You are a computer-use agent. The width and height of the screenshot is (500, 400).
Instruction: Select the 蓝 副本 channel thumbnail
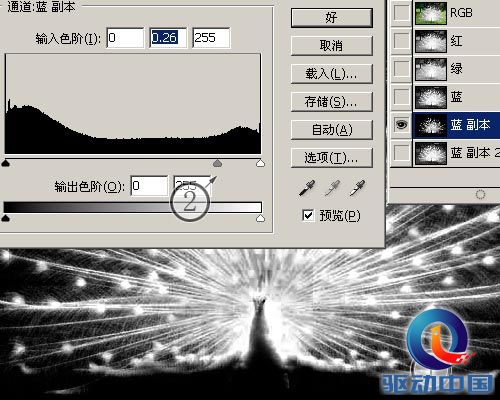(431, 125)
